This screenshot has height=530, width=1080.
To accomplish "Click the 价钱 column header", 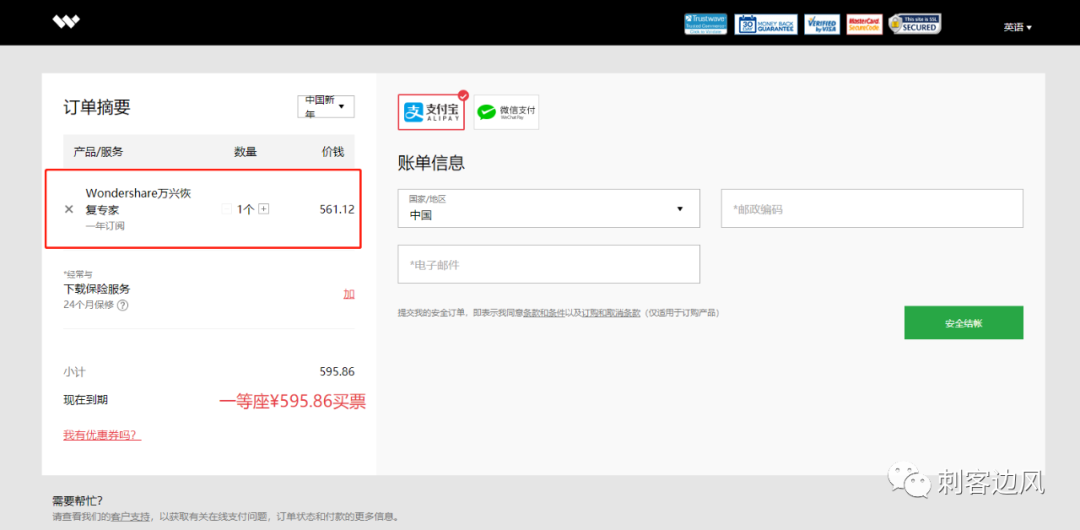I will point(333,152).
